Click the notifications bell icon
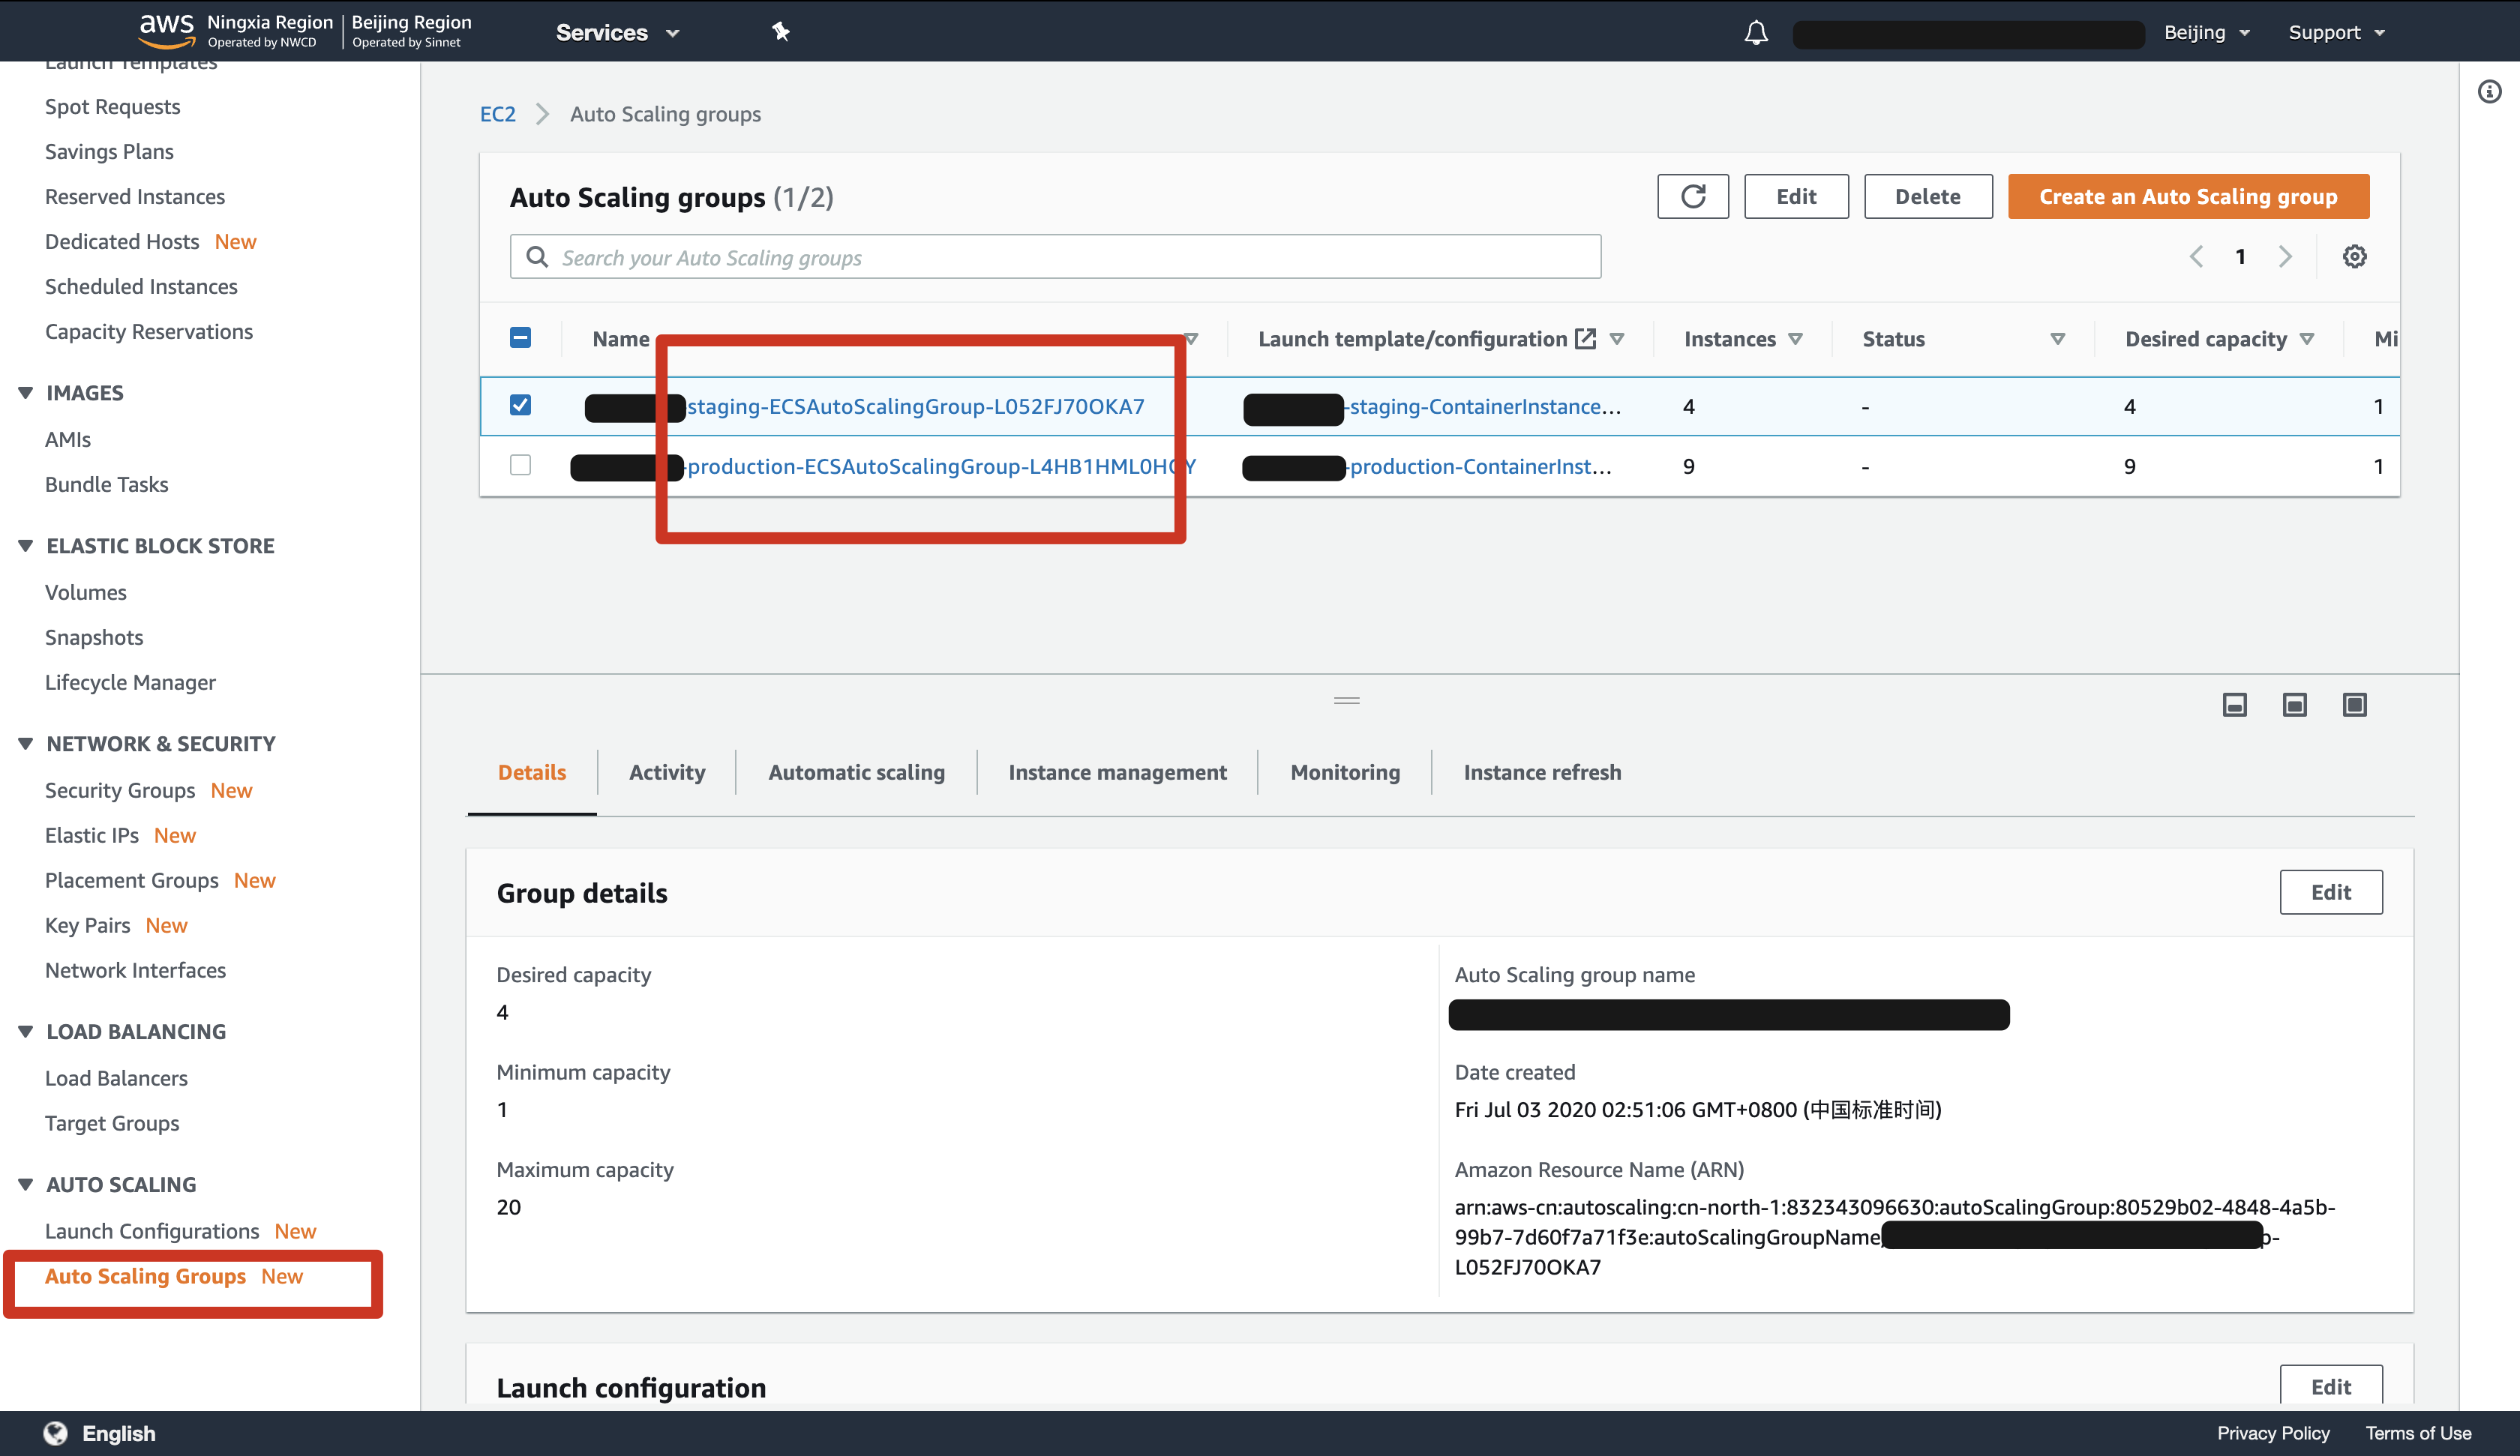2520x1456 pixels. coord(1756,33)
